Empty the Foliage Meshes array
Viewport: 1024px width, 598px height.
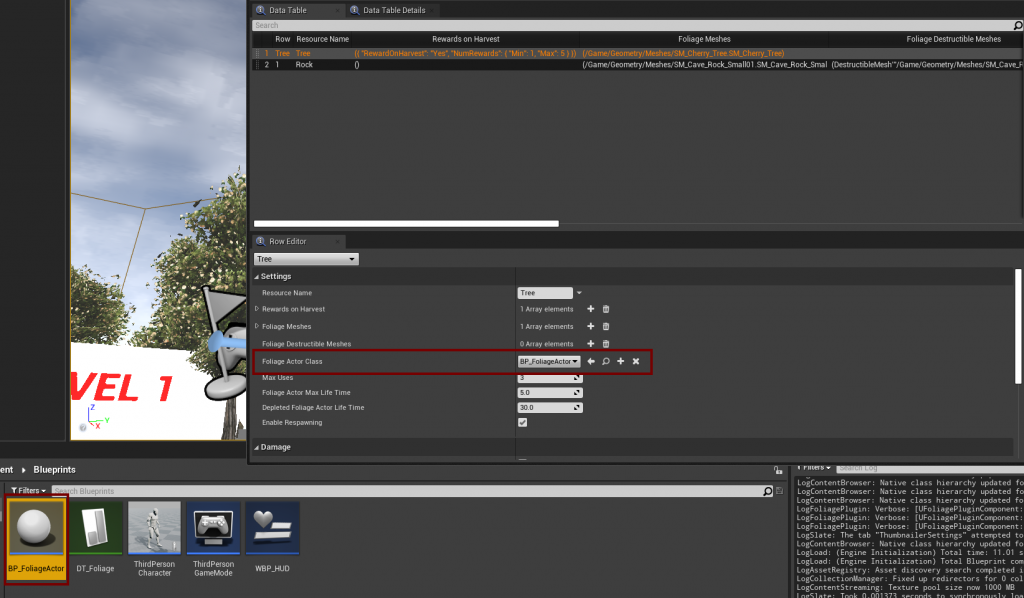click(x=605, y=326)
